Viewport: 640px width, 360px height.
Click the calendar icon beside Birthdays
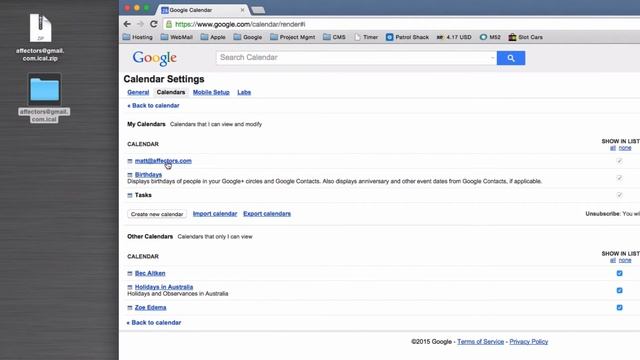pos(130,175)
